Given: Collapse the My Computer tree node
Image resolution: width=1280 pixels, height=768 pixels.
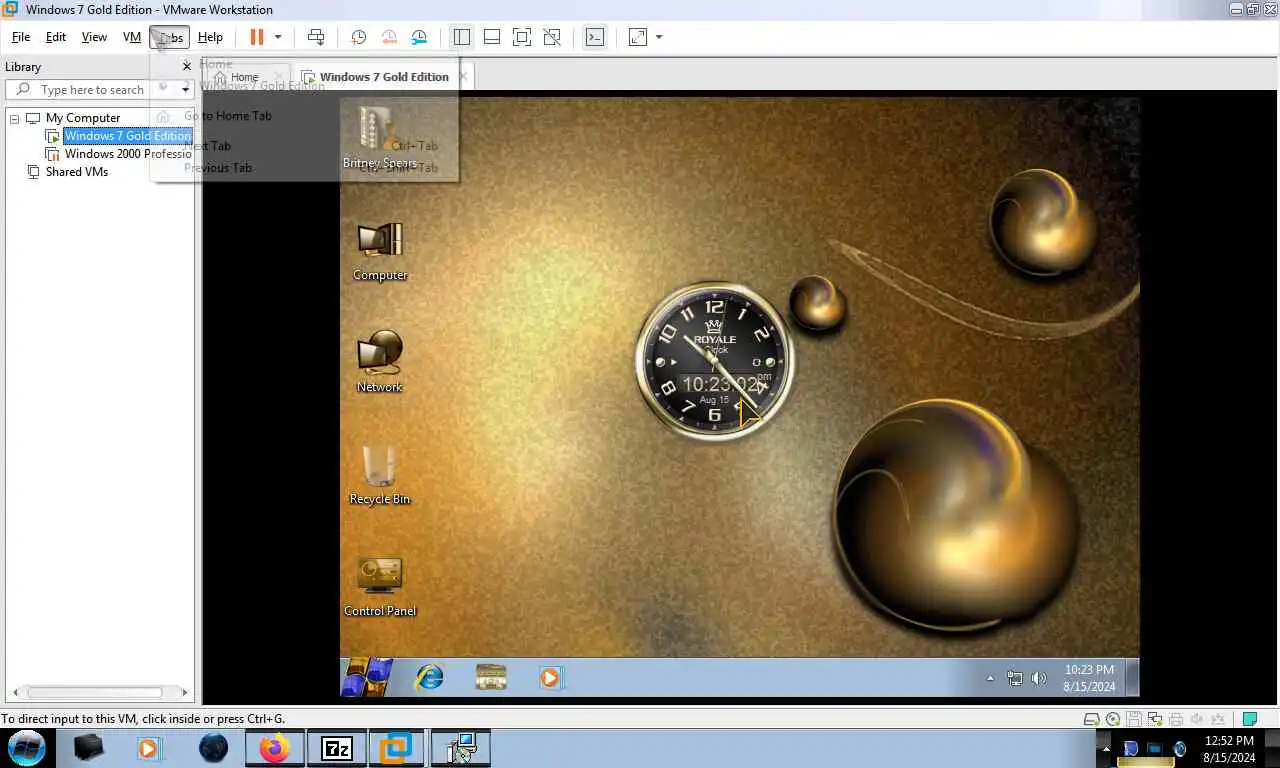Looking at the screenshot, I should pyautogui.click(x=15, y=118).
